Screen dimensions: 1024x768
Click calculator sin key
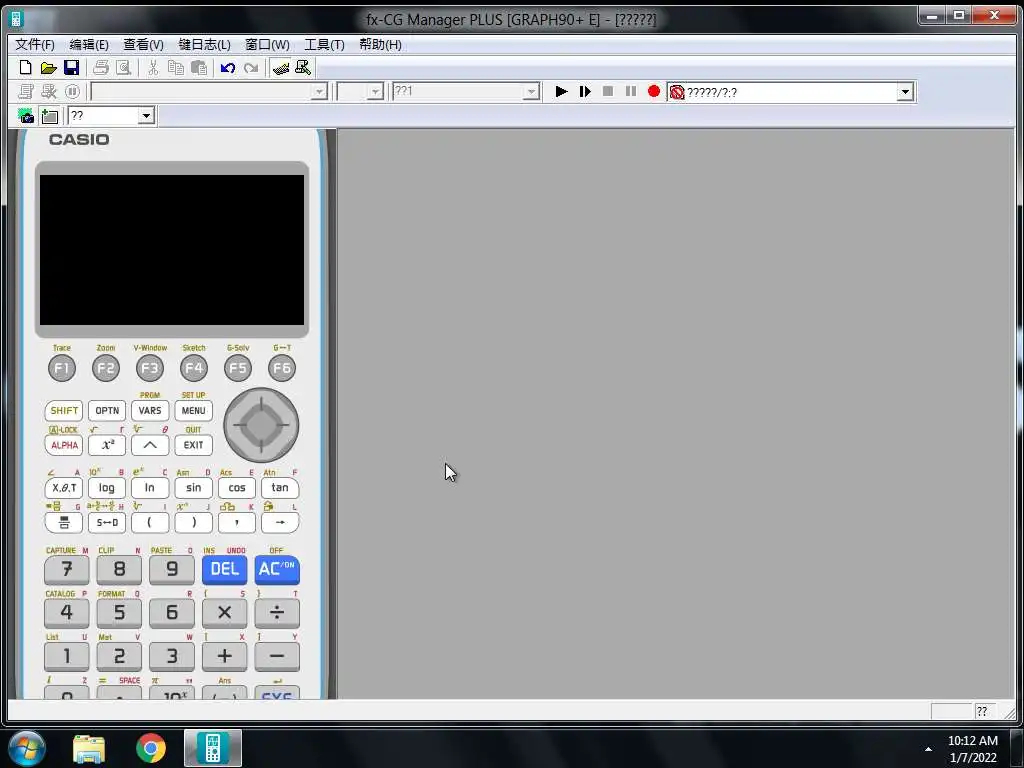pyautogui.click(x=193, y=488)
